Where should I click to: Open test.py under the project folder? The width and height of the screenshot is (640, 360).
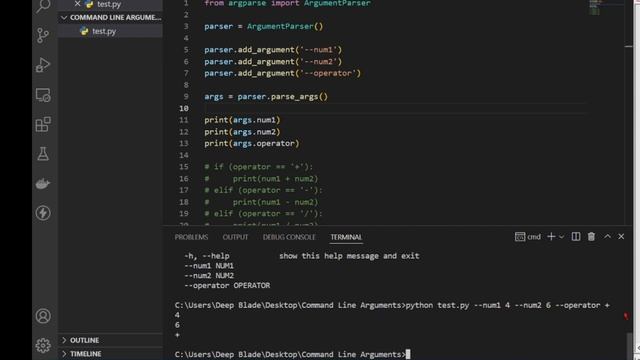(x=104, y=31)
